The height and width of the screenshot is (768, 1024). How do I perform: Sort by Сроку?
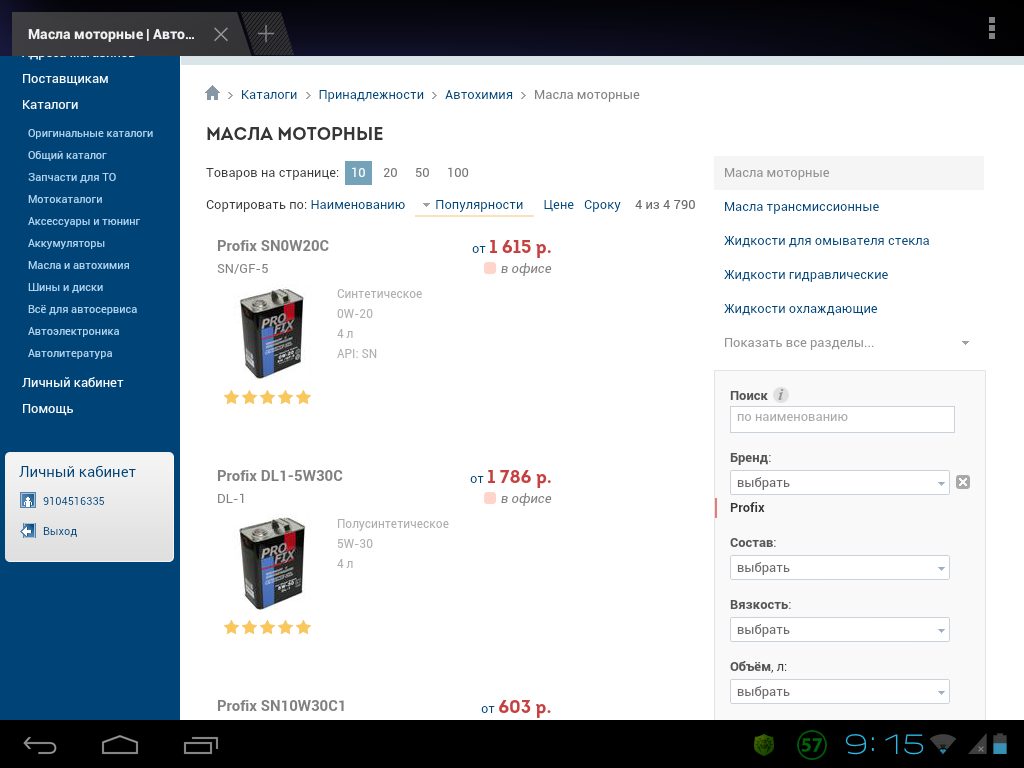coord(602,204)
